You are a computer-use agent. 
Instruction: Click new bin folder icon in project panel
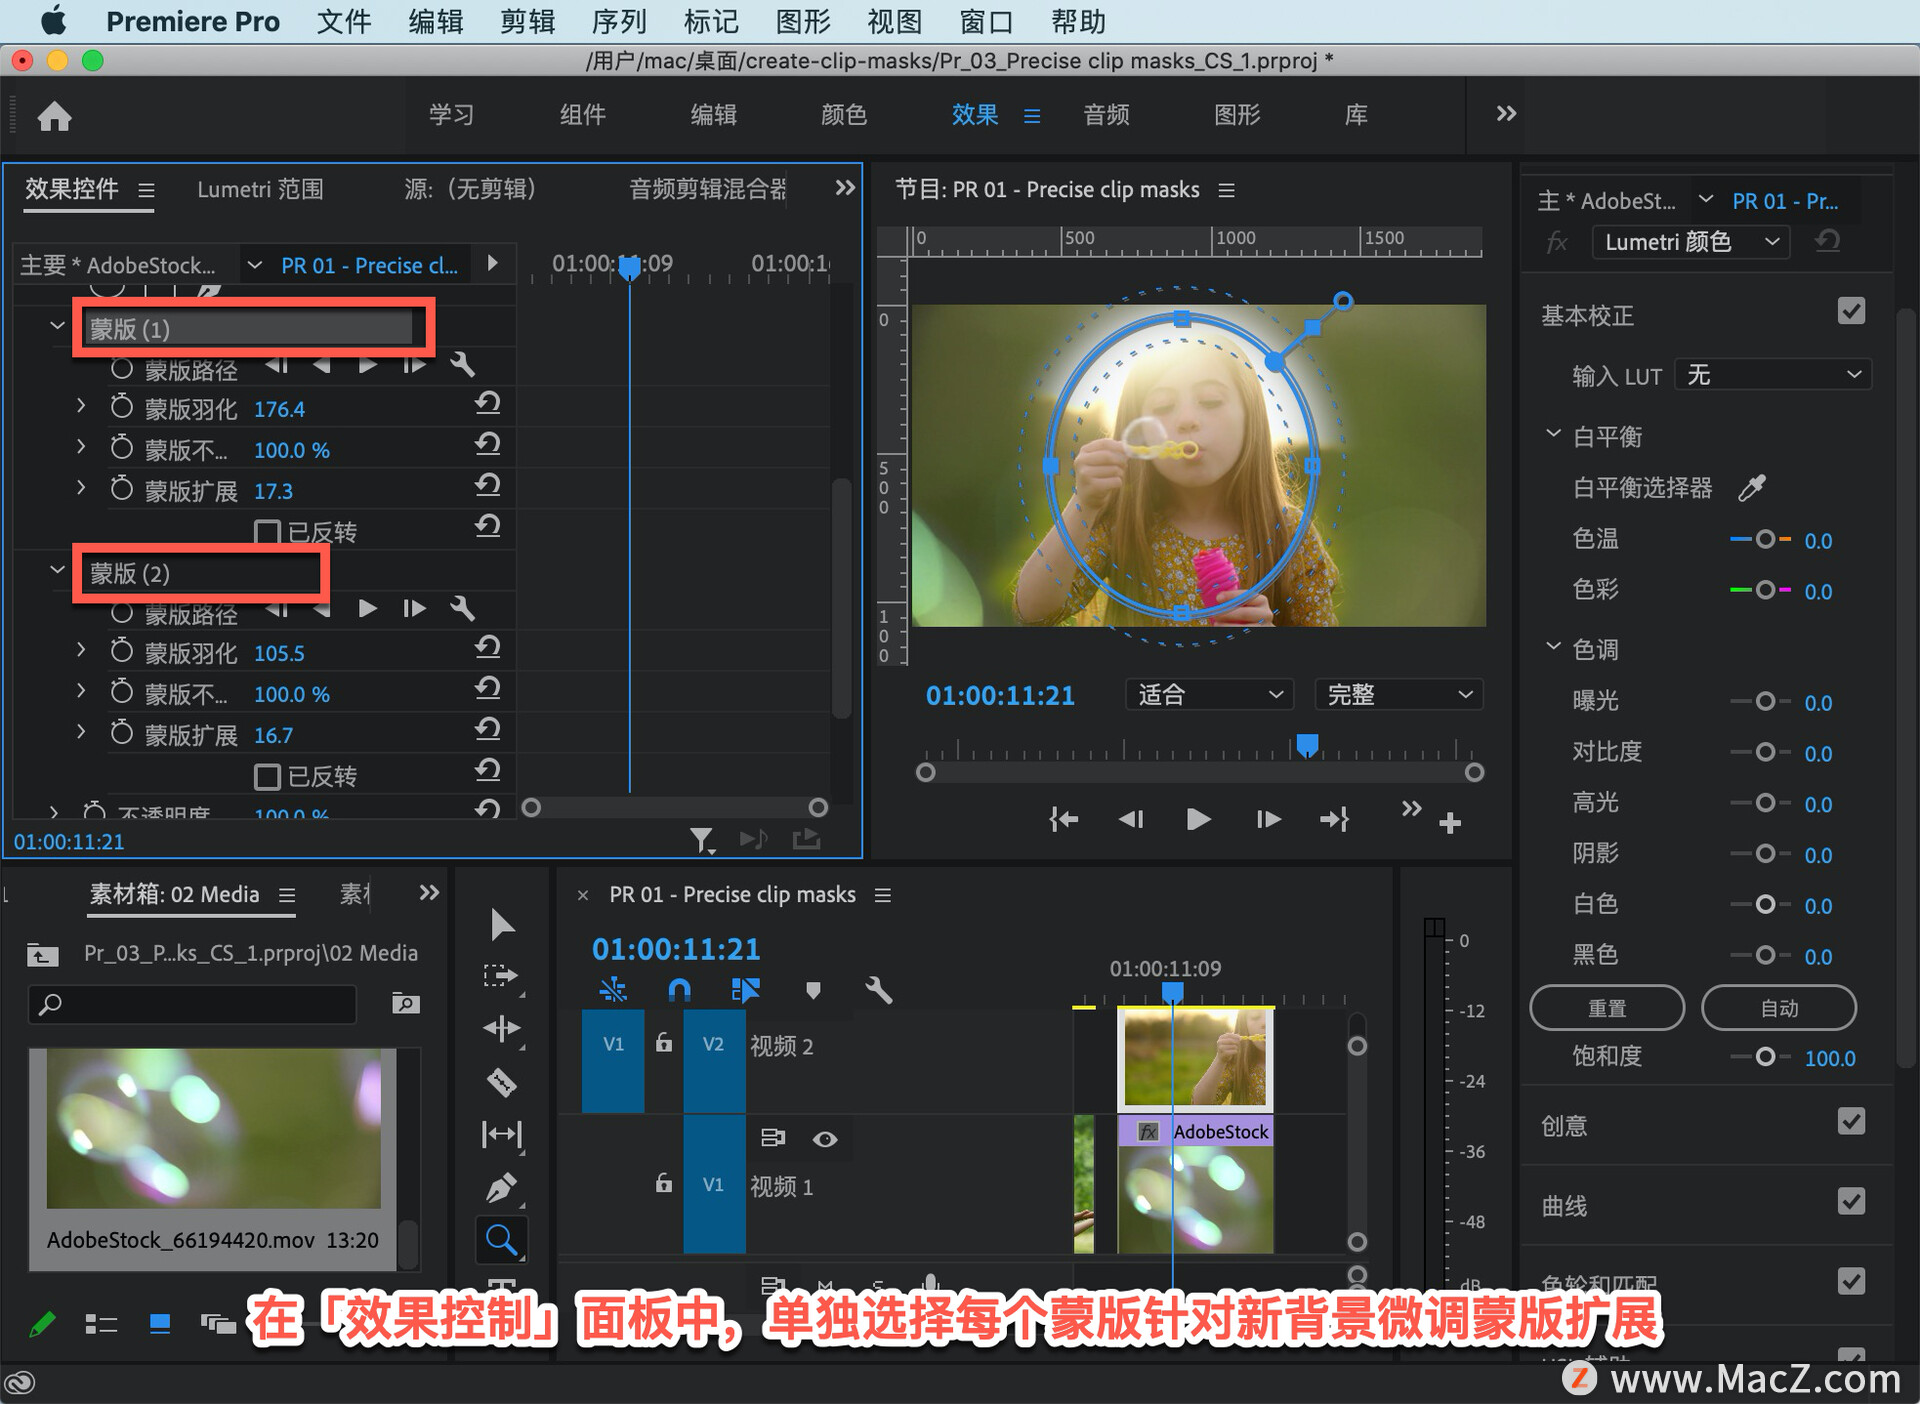click(405, 1003)
